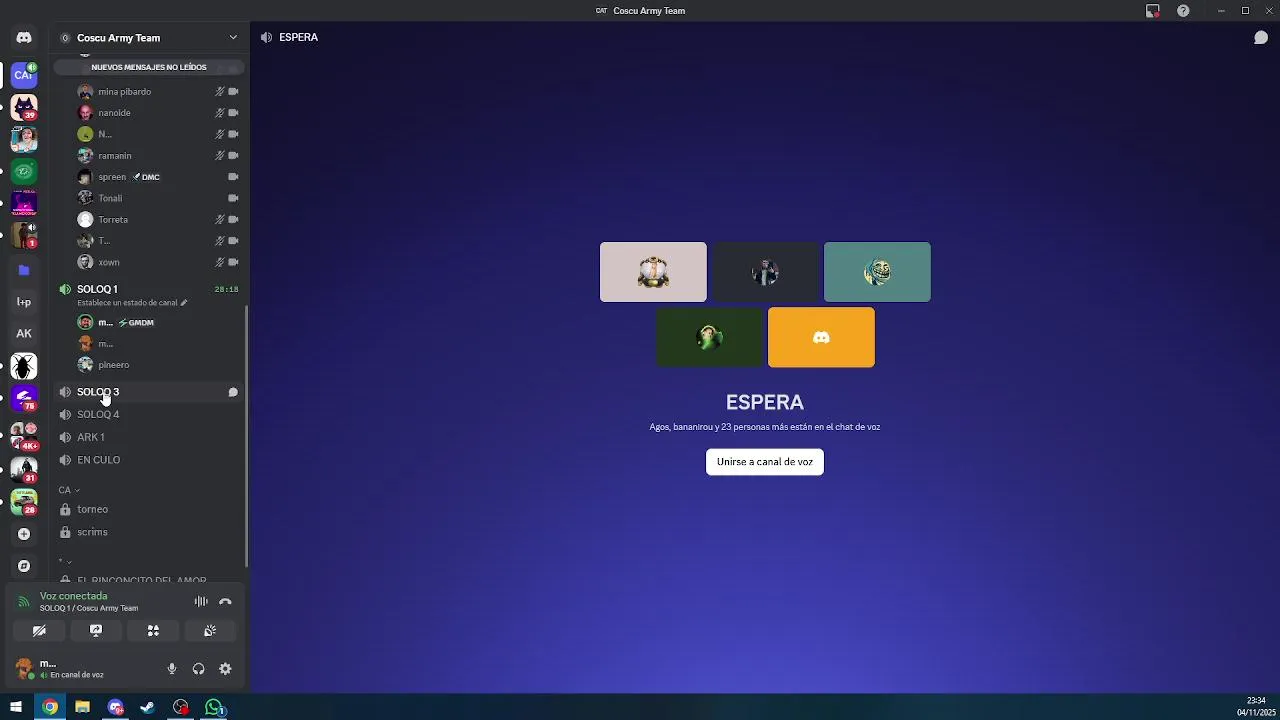This screenshot has height=720, width=1280.
Task: Click the light pink avatar tile
Action: 653,272
